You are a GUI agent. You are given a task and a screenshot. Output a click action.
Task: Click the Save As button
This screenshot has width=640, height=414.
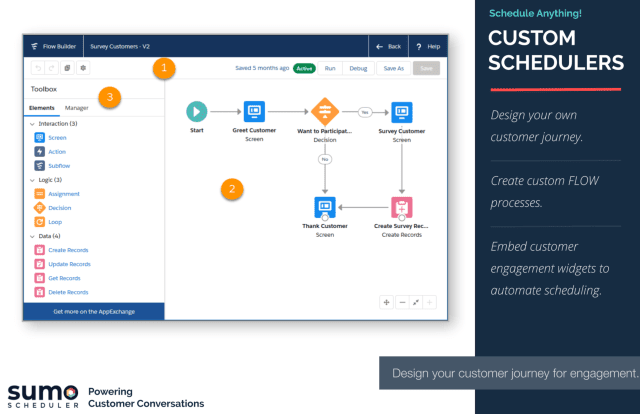[x=394, y=69]
